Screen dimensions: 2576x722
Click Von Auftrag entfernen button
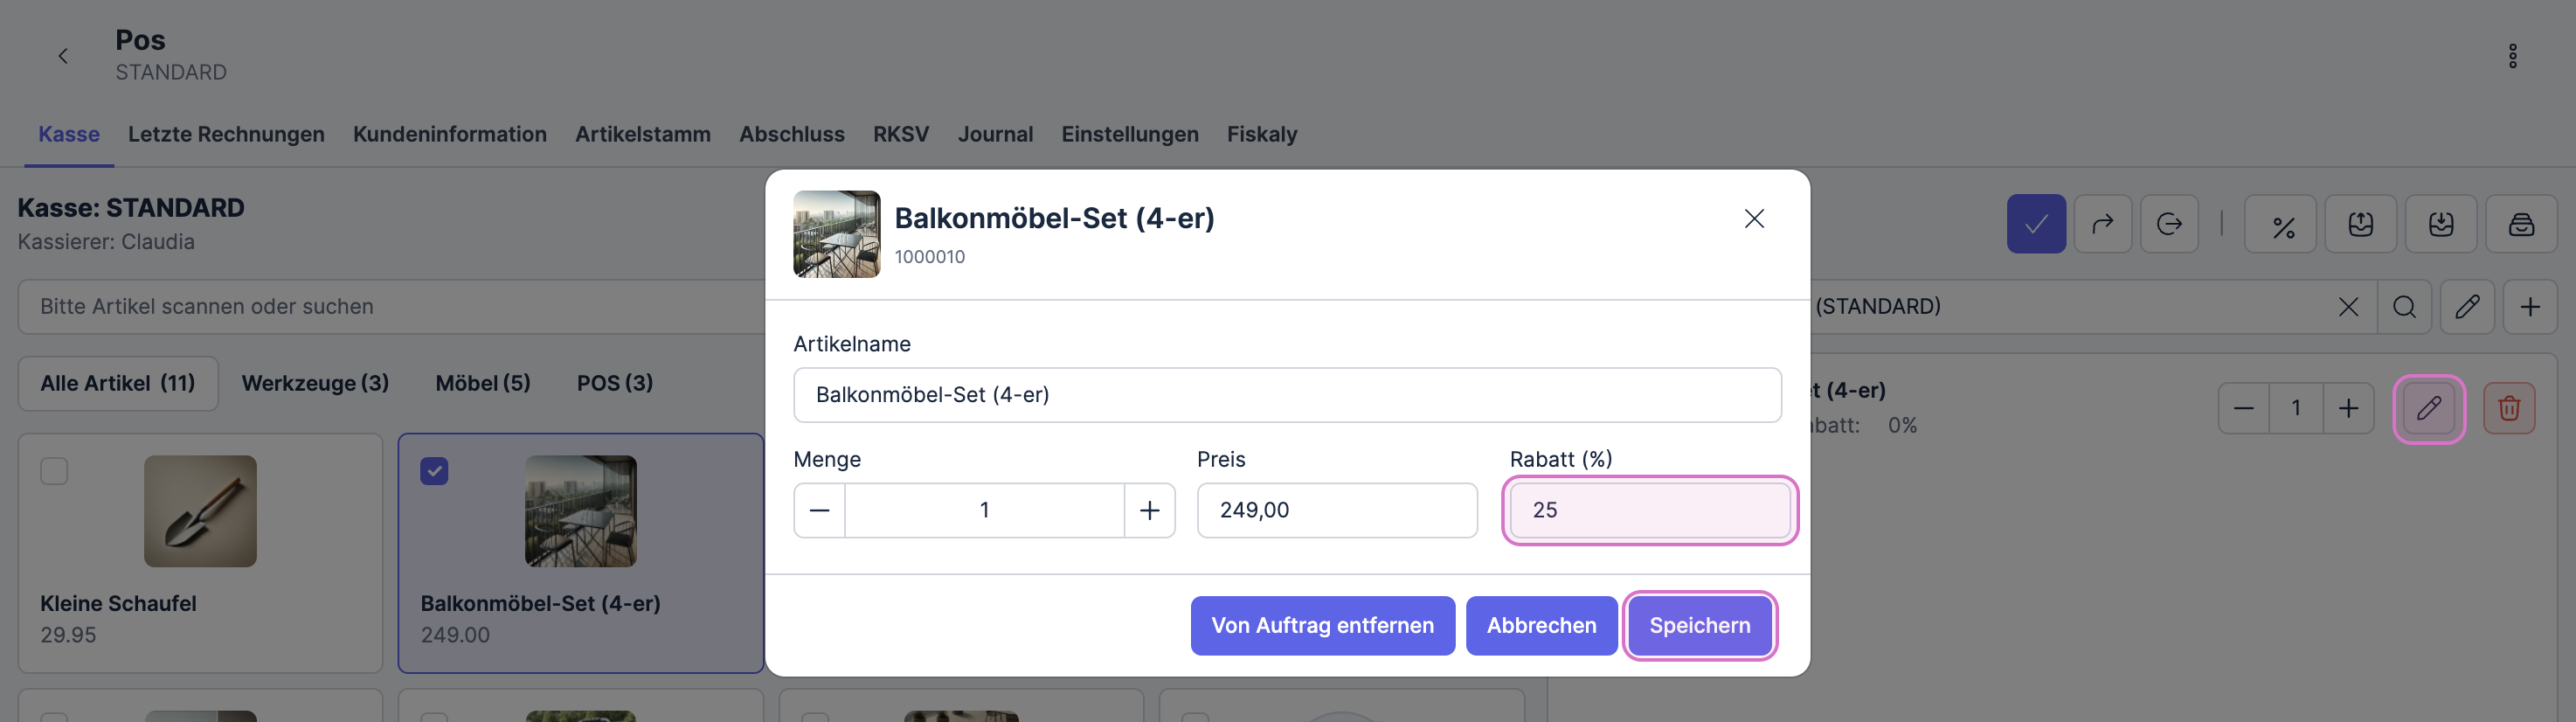[x=1322, y=626]
